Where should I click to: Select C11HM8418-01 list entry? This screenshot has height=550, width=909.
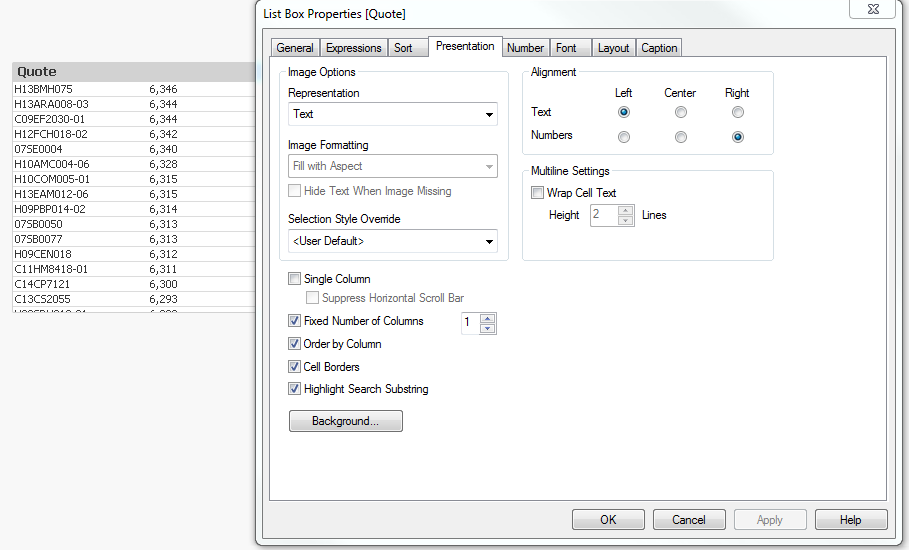pos(133,269)
